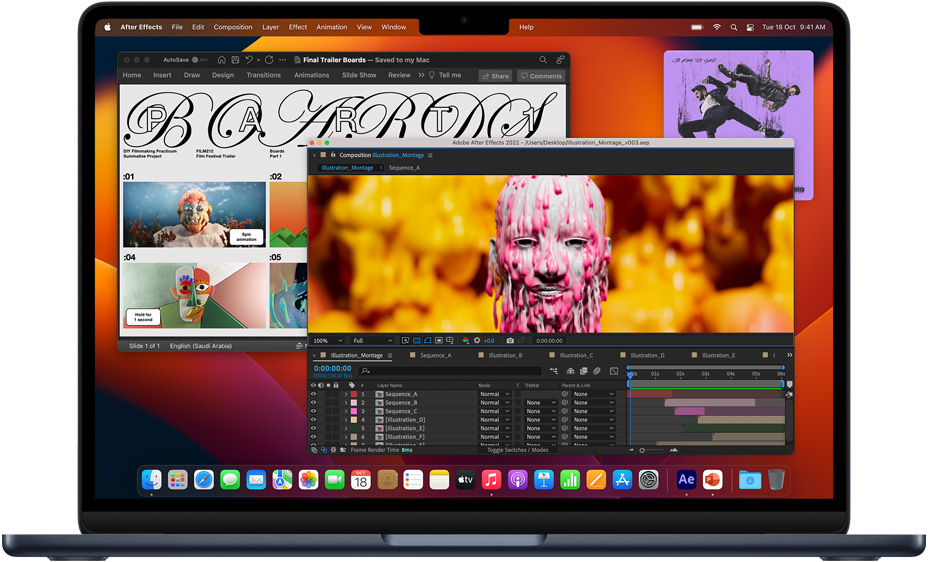Click the Share button in PowerPoint
The width and height of the screenshot is (928, 562).
[495, 76]
